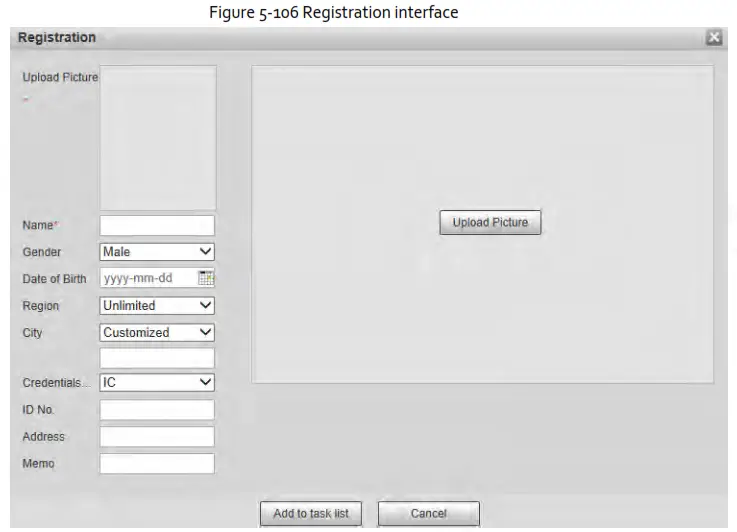Open the Gender dropdown showing Male

tap(157, 252)
